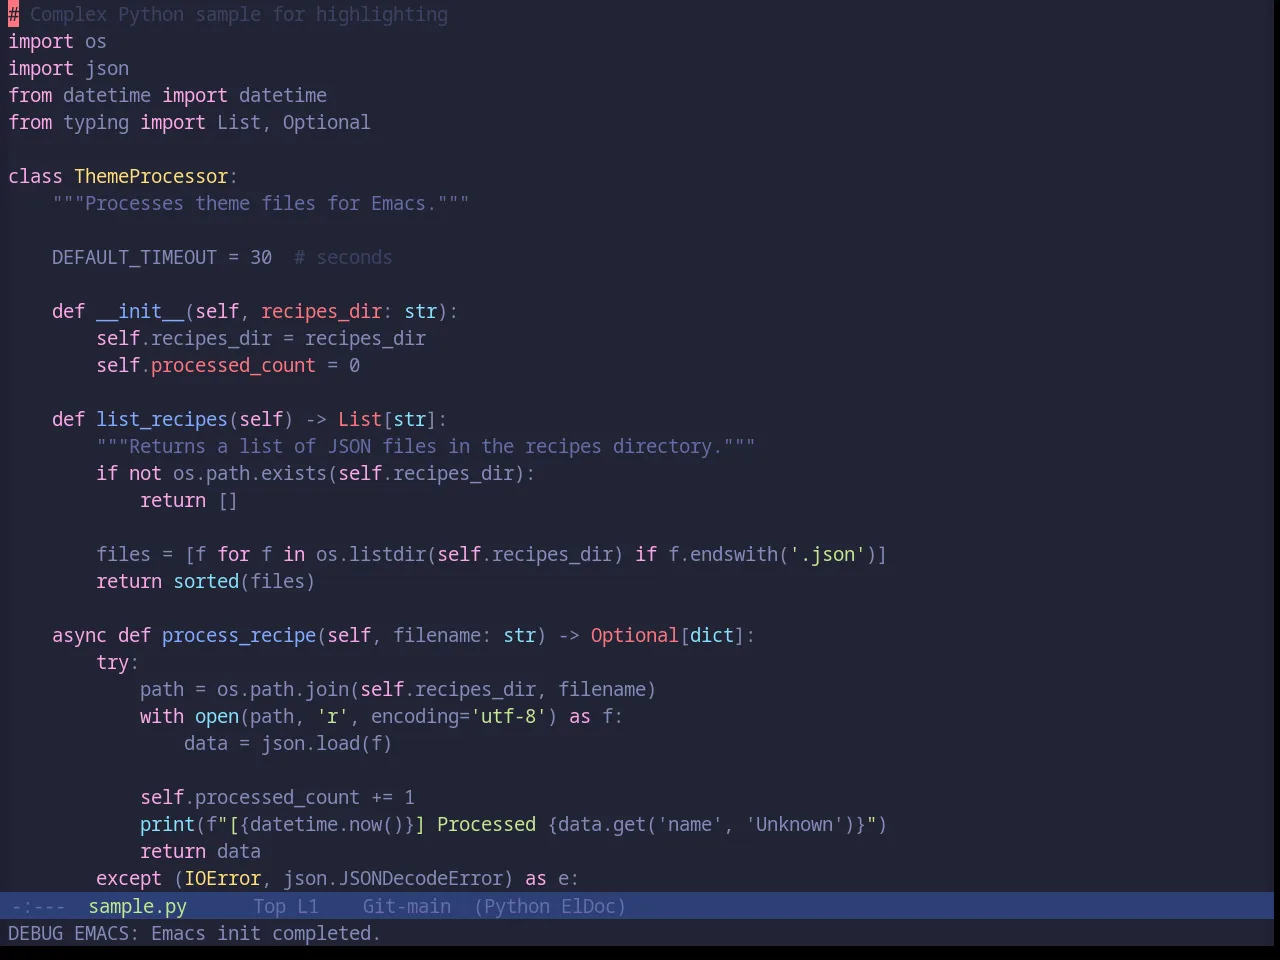Screen dimensions: 1280x960
Task: Click 'processed_count' in the = 0 assignment
Action: pyautogui.click(x=233, y=365)
